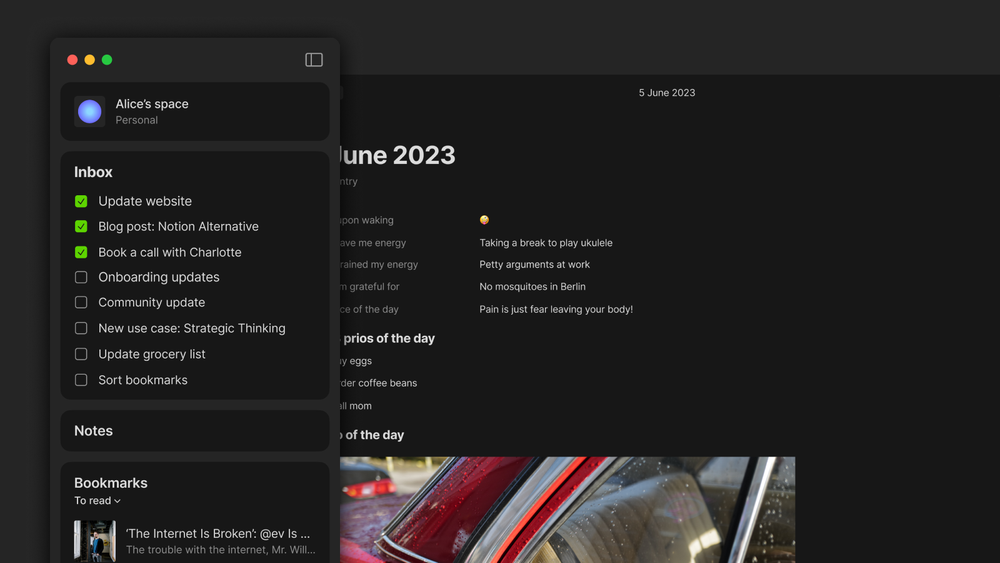Tick the Update grocery list checkbox
Image resolution: width=1000 pixels, height=563 pixels.
tap(81, 354)
